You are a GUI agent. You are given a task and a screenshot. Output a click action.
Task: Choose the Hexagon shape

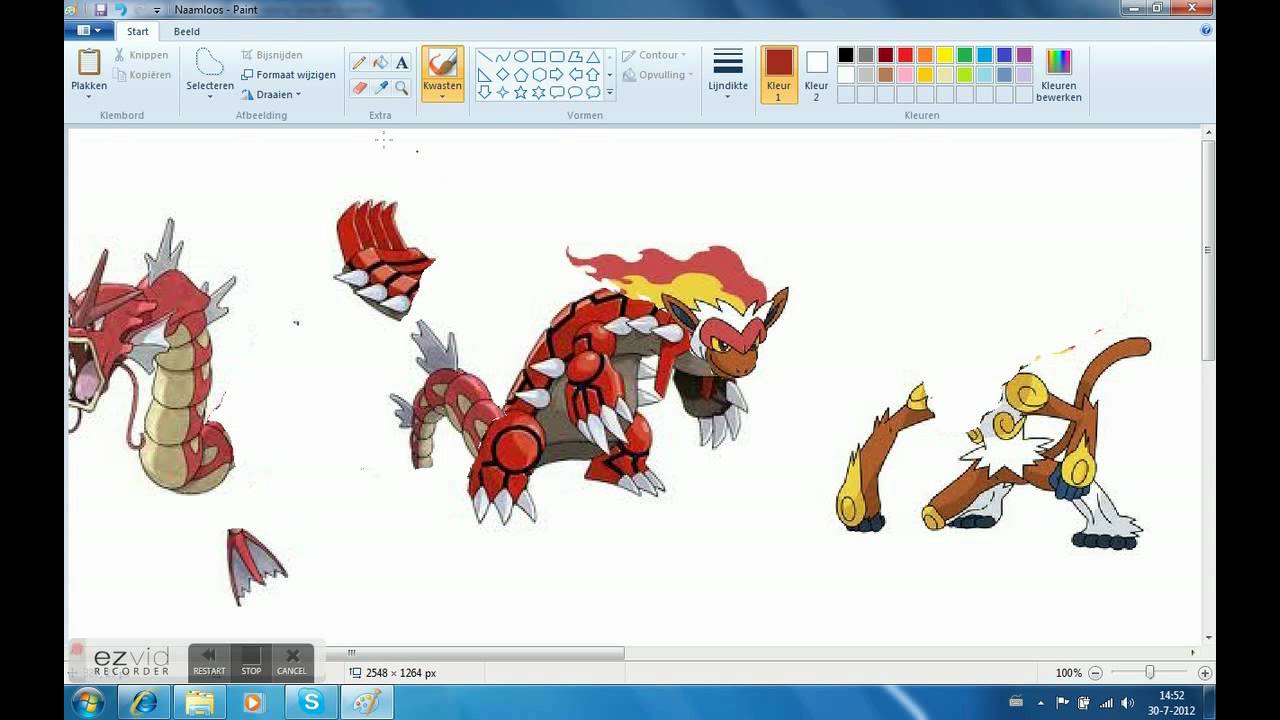click(x=539, y=75)
